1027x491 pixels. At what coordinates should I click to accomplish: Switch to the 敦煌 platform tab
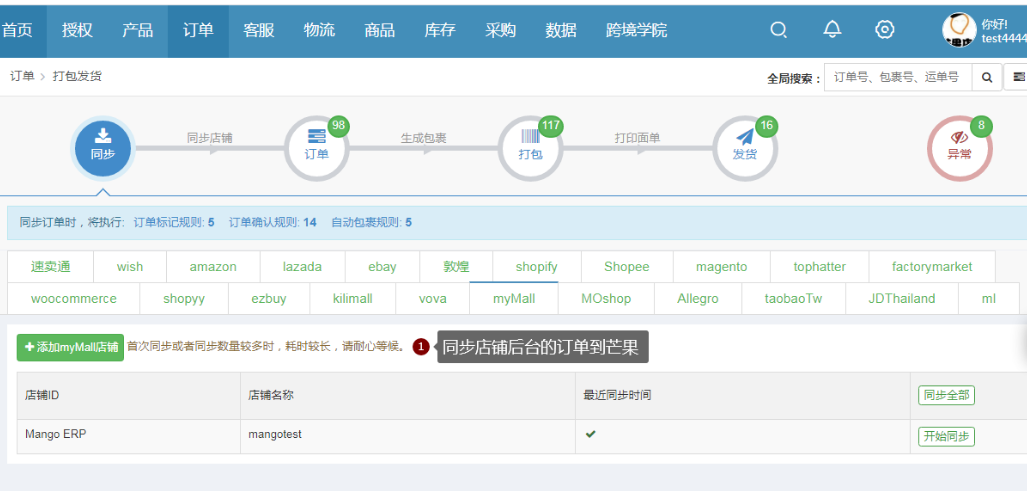pos(456,266)
